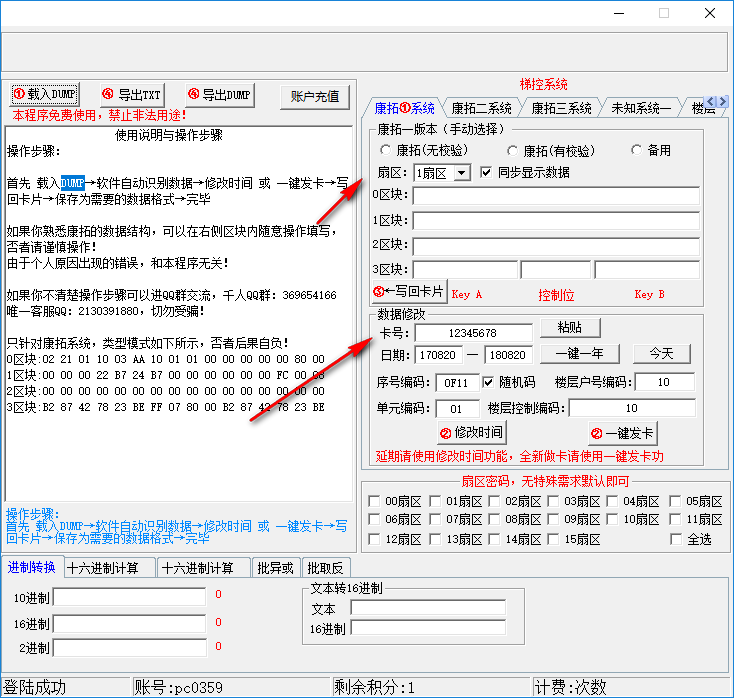
Task: Check the 14扇区 checkbox
Action: (494, 540)
